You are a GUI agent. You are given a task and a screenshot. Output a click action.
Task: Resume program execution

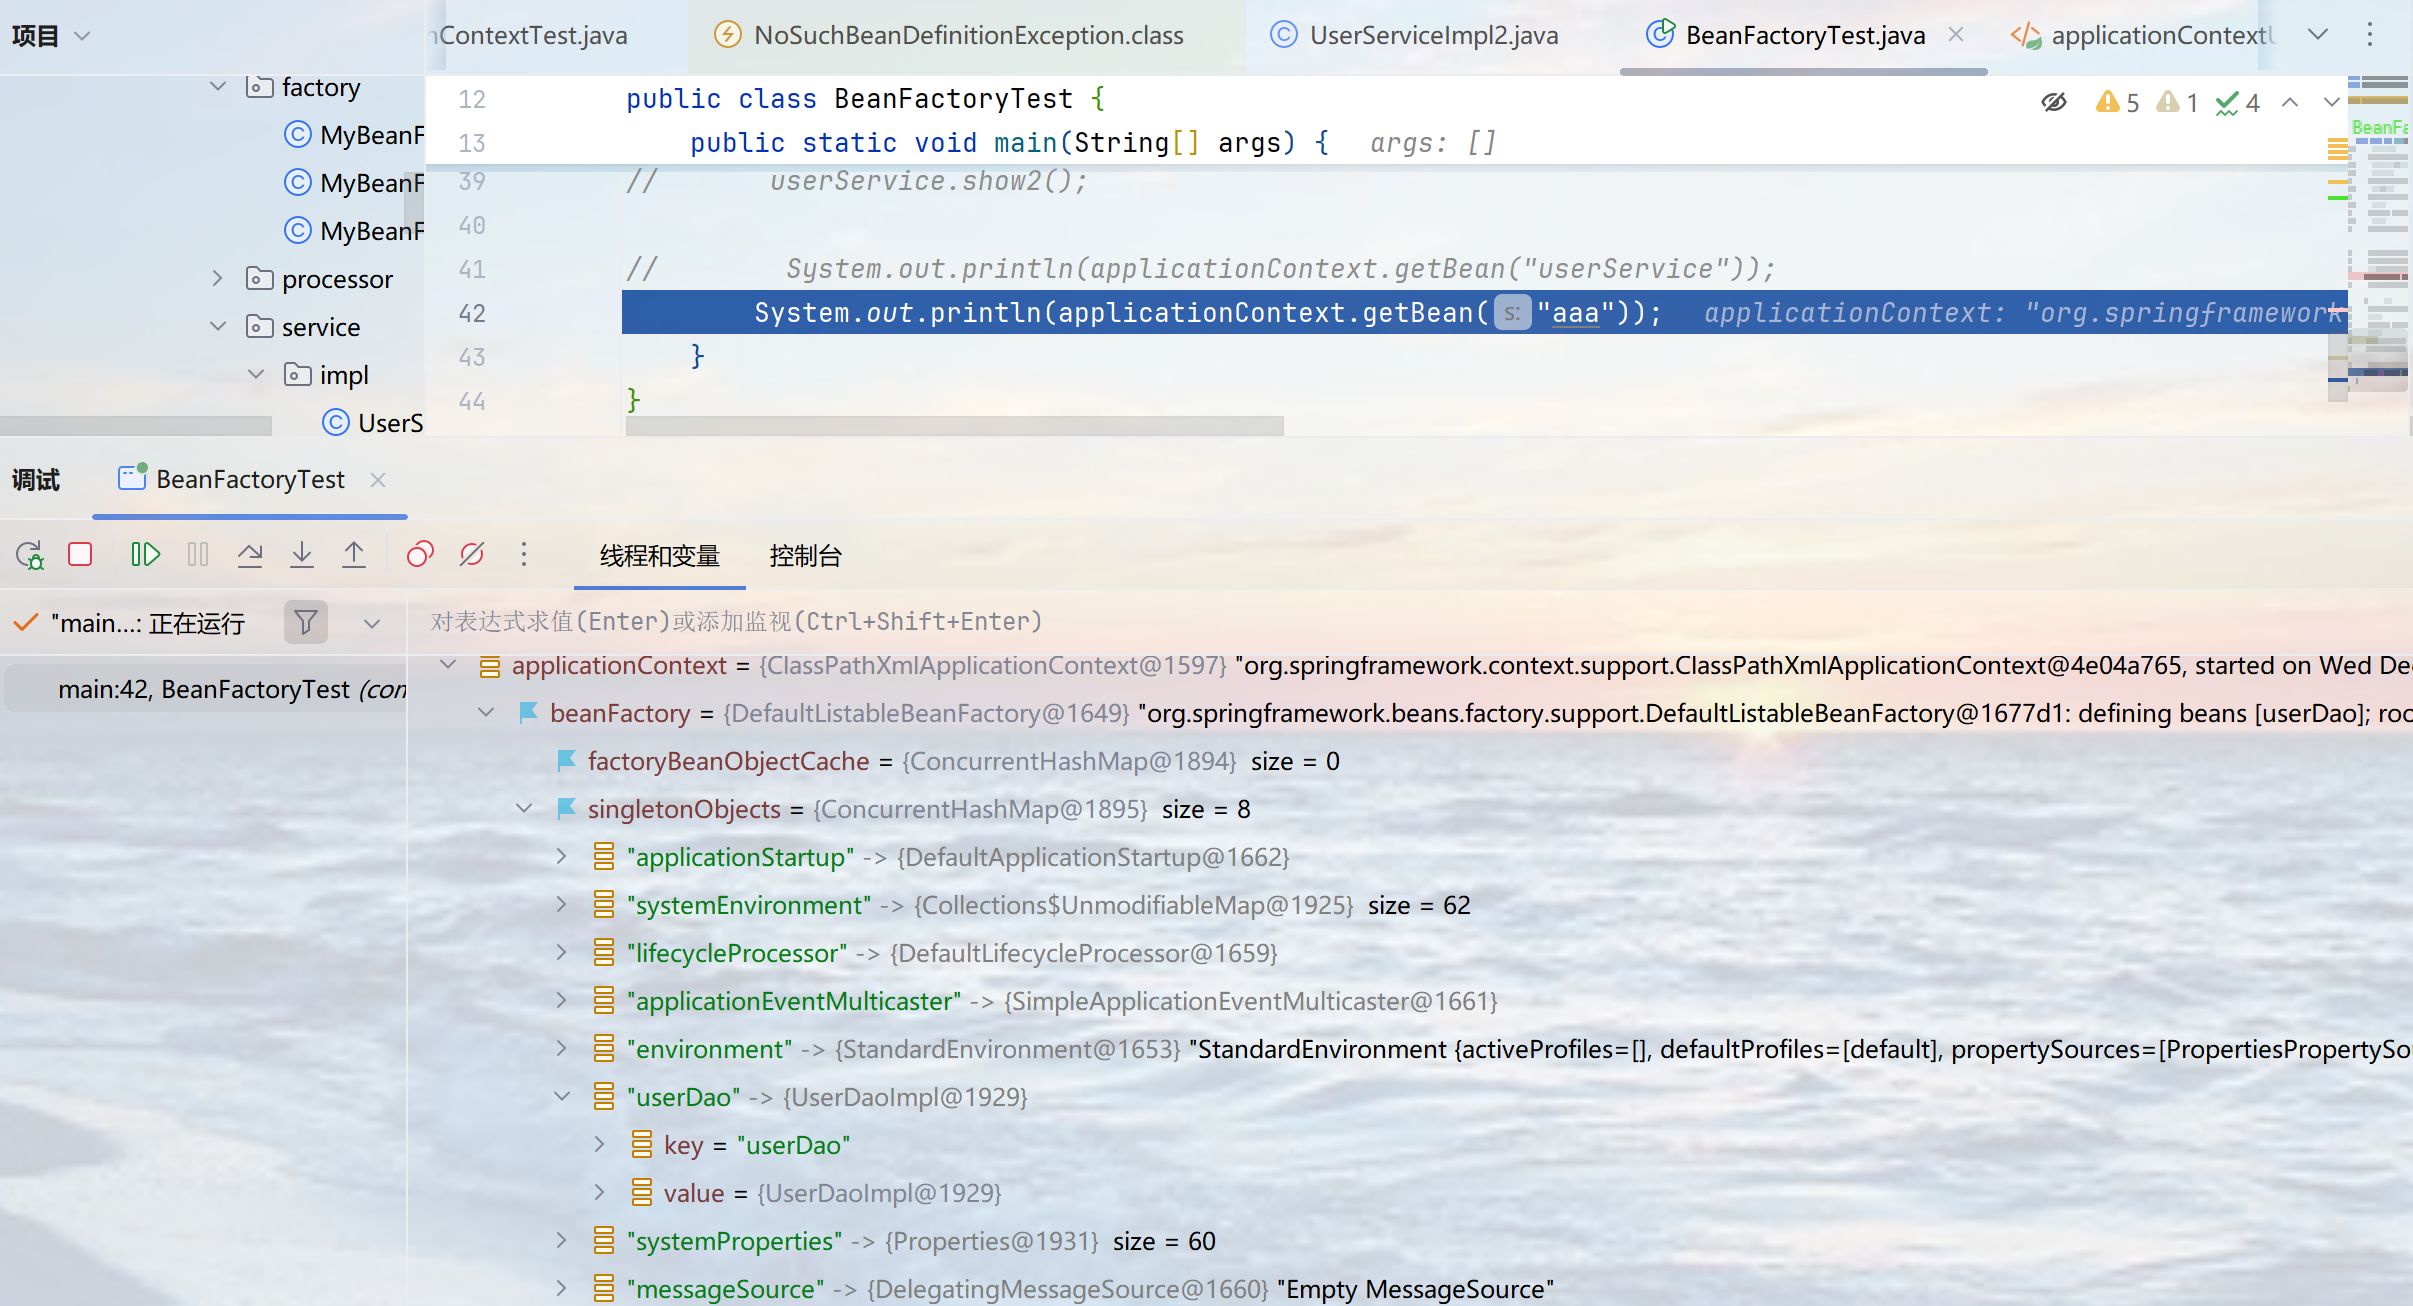[x=145, y=555]
